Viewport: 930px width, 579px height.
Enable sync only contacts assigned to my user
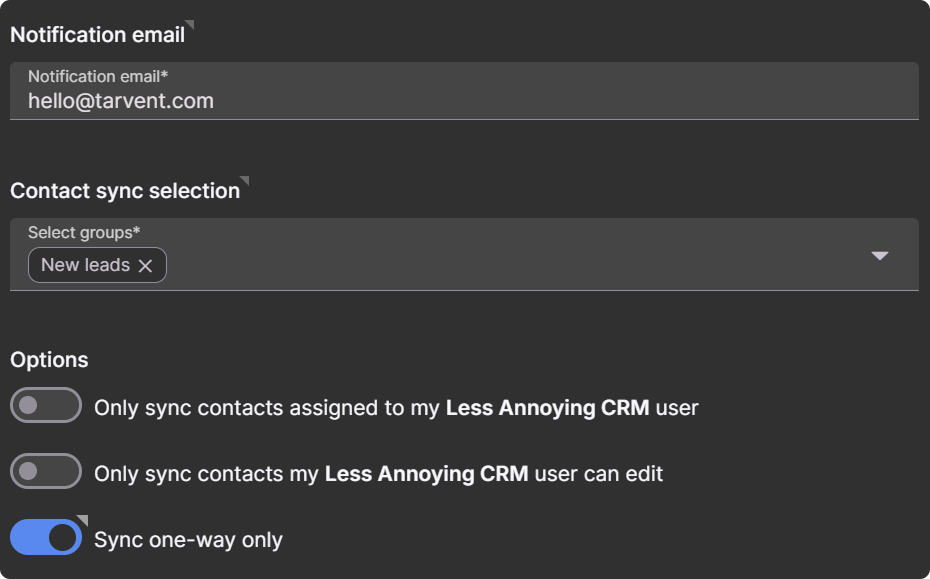(x=46, y=406)
